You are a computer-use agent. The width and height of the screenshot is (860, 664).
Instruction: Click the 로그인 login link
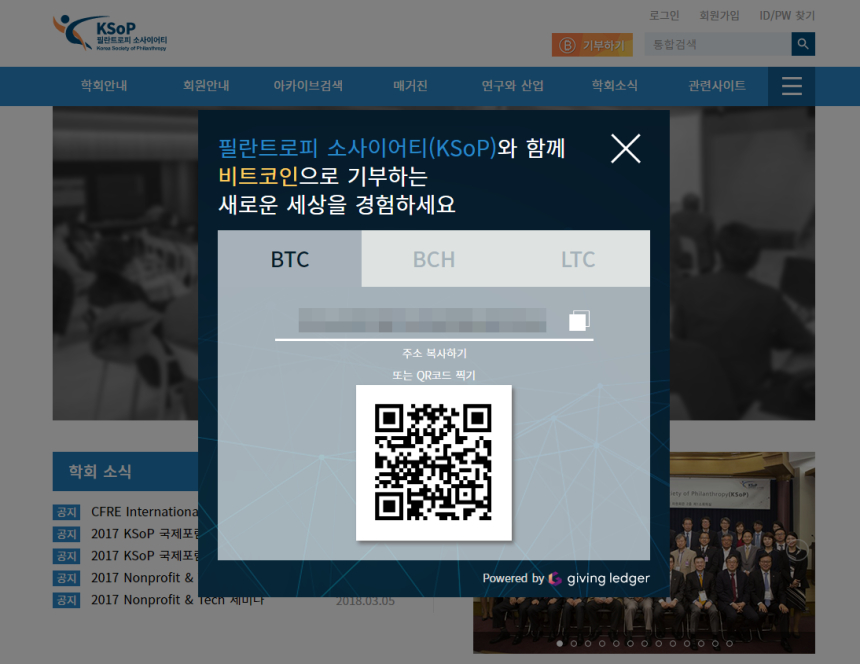coord(663,15)
